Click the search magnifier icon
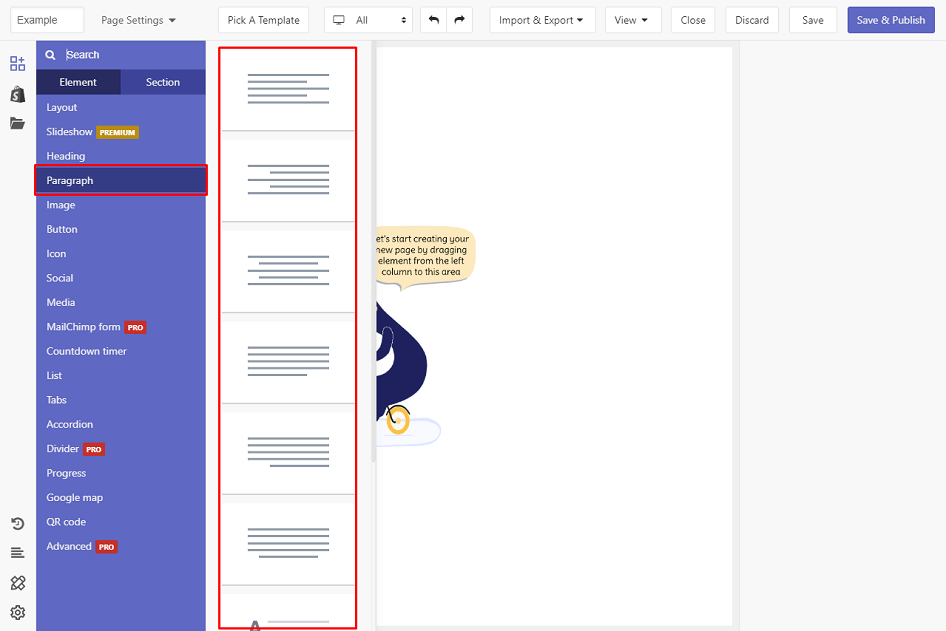 tap(51, 55)
